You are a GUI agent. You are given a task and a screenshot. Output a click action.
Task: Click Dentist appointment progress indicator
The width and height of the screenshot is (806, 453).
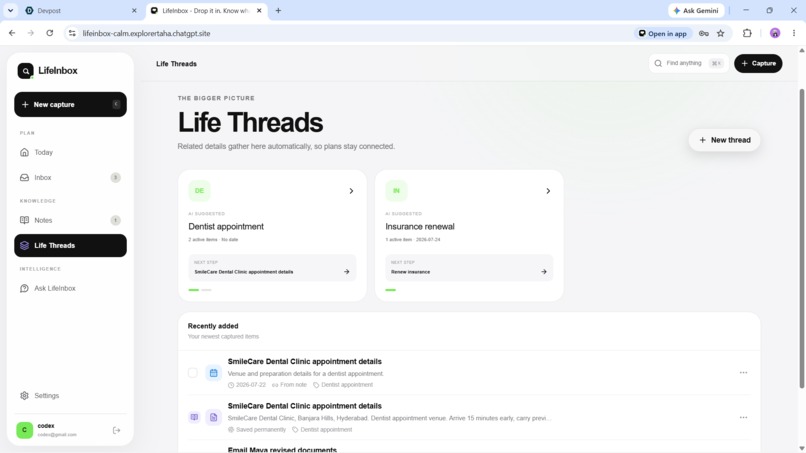coord(200,290)
